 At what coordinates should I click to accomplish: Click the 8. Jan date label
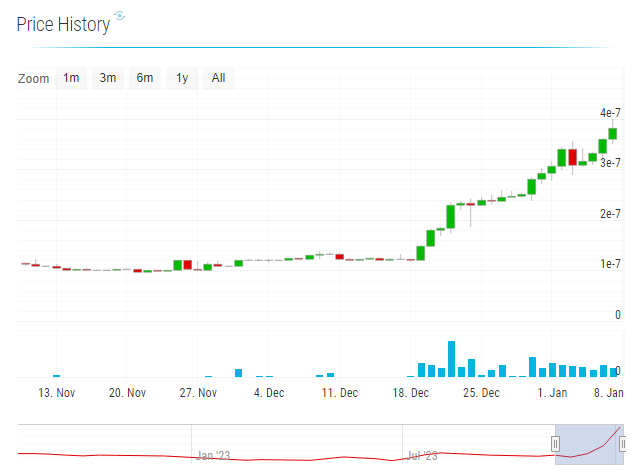coord(609,393)
